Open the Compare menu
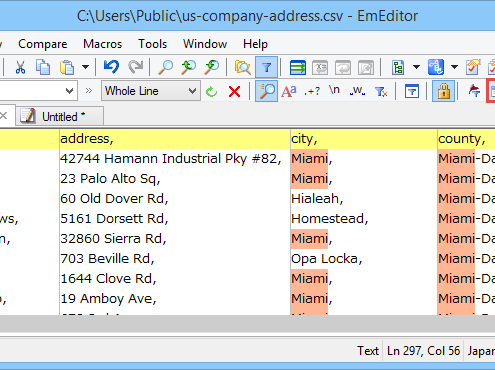This screenshot has height=370, width=495. point(43,44)
